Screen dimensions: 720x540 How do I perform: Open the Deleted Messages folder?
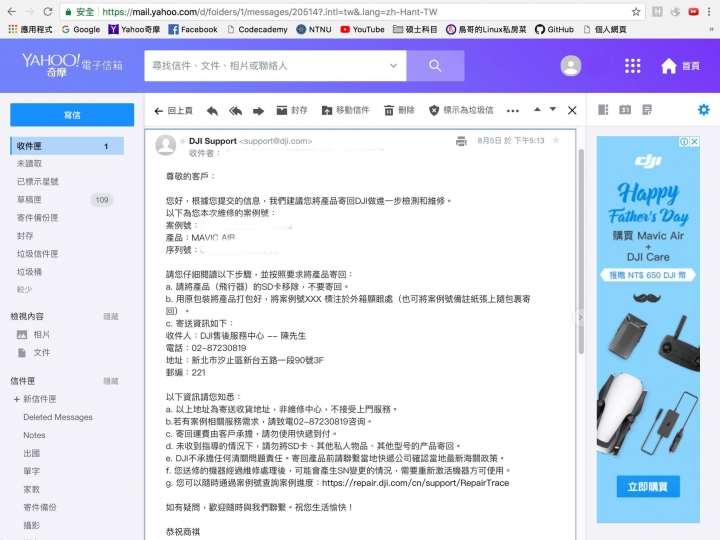[x=58, y=417]
